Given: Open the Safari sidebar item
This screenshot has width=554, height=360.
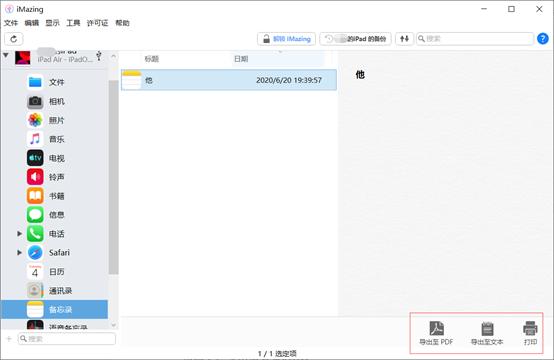Looking at the screenshot, I should (55, 253).
